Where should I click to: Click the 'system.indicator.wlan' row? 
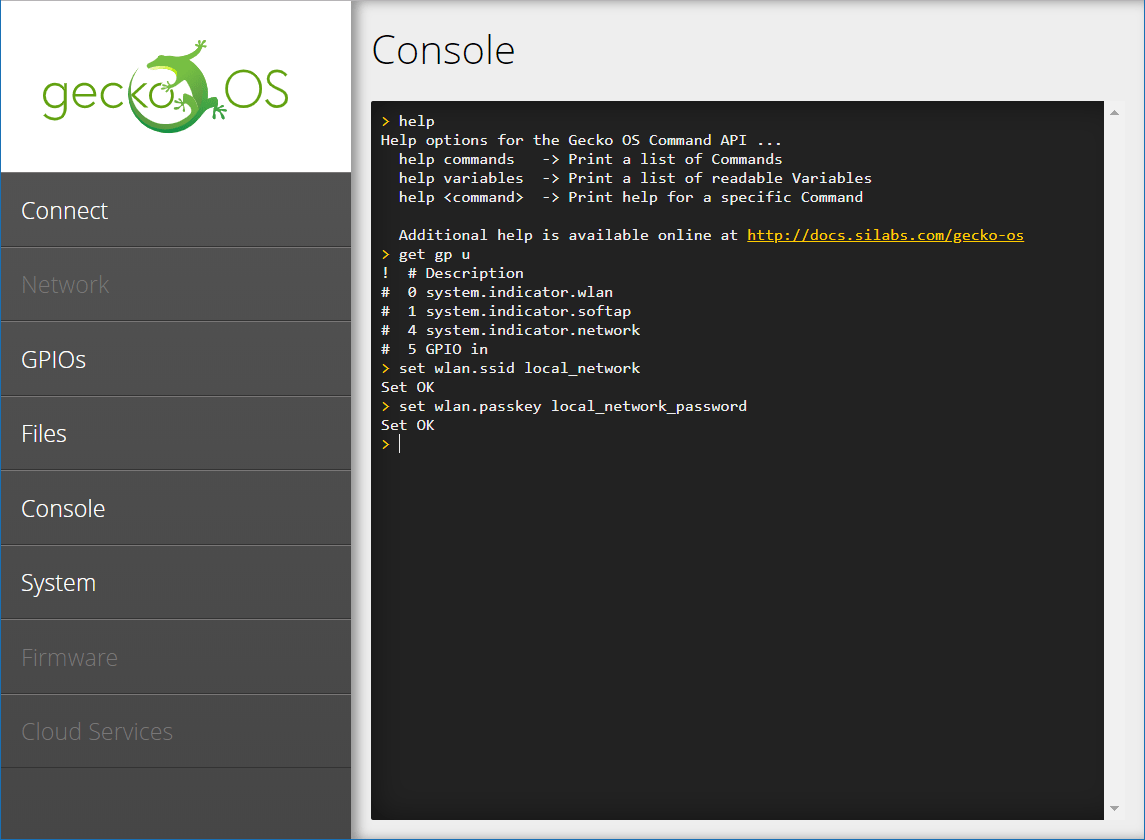pos(497,292)
